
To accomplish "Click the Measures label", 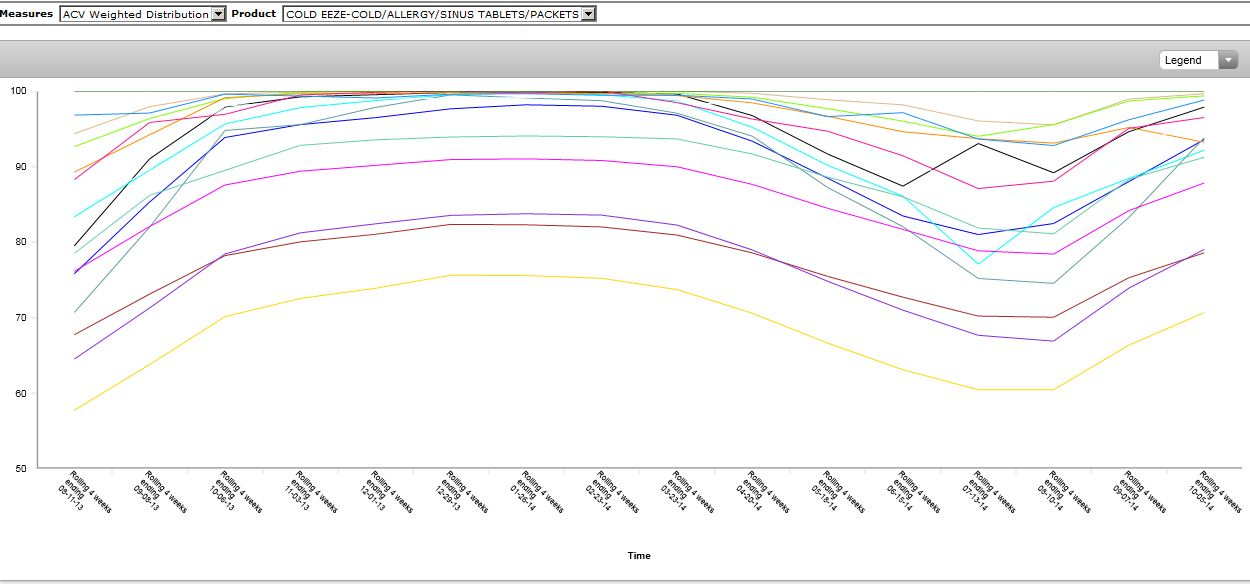I will coord(26,14).
